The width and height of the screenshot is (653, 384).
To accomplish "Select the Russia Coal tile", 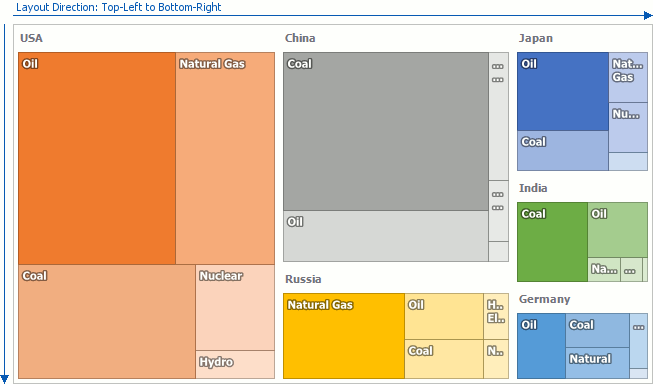I will 444,359.
